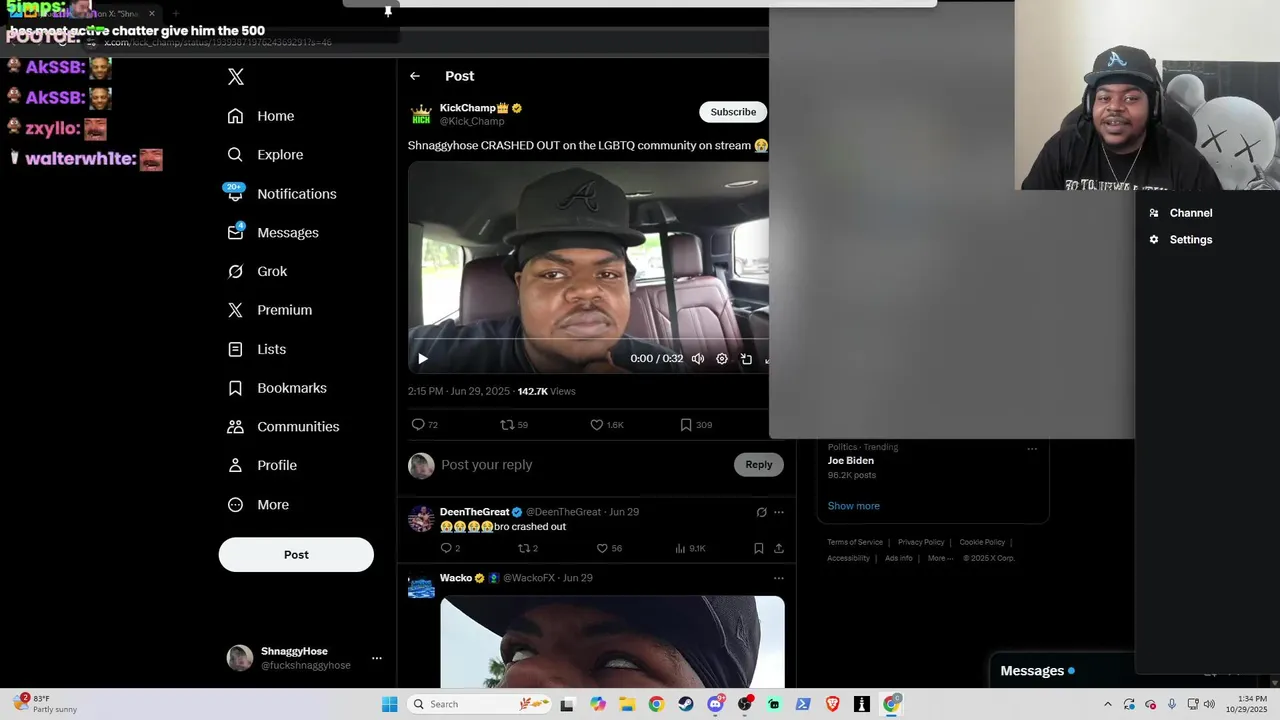This screenshot has height=720, width=1280.
Task: Click the taskbar volume speaker icon
Action: coord(1209,704)
